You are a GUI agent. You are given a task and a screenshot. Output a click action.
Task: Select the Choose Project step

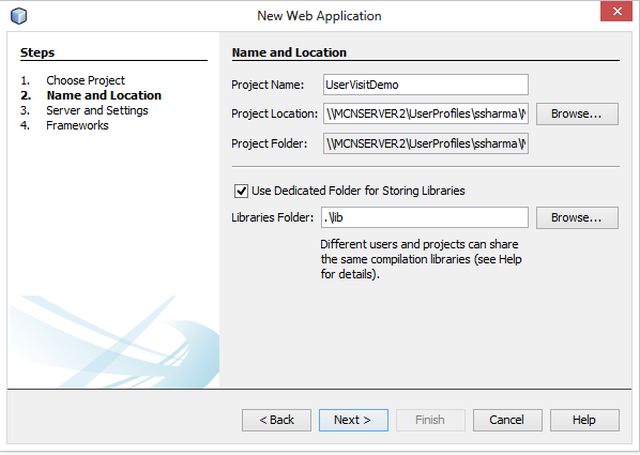pyautogui.click(x=85, y=80)
